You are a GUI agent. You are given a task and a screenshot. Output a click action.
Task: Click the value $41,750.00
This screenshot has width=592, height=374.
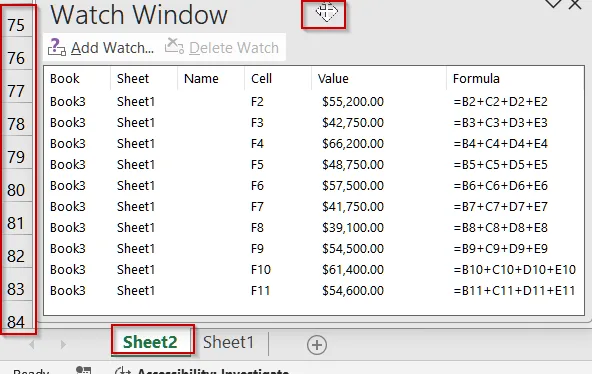coord(353,206)
